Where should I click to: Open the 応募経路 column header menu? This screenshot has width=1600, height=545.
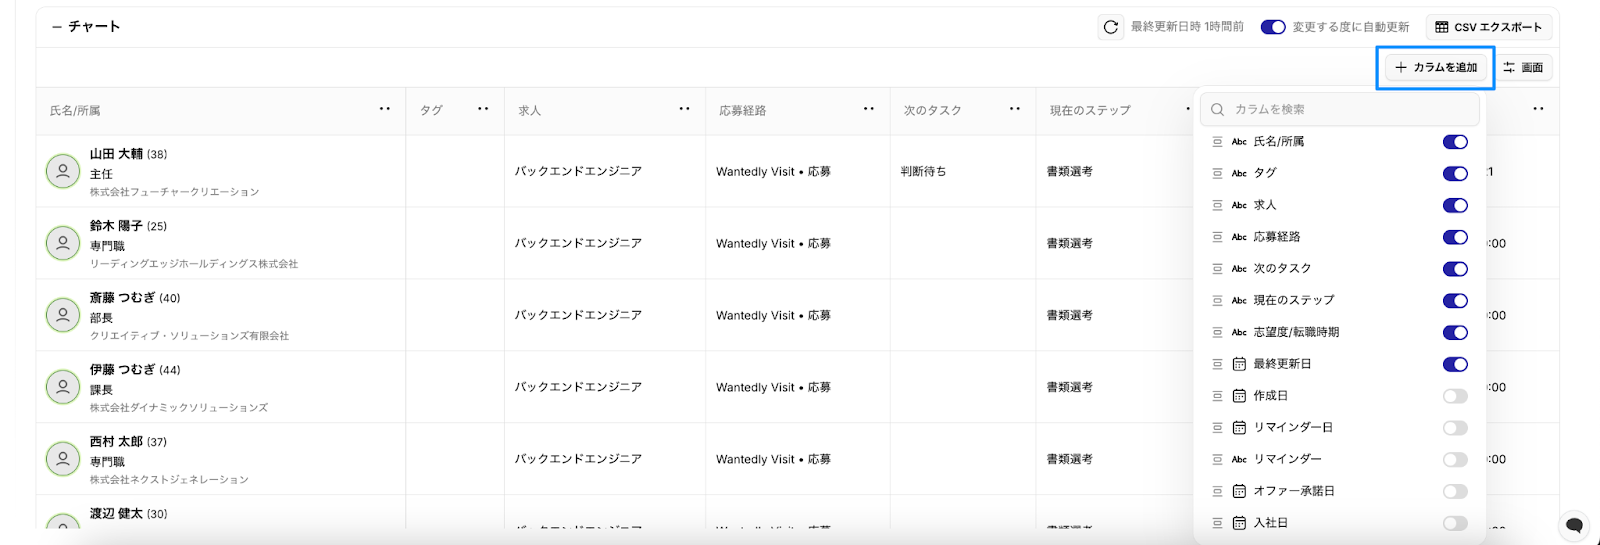(868, 109)
